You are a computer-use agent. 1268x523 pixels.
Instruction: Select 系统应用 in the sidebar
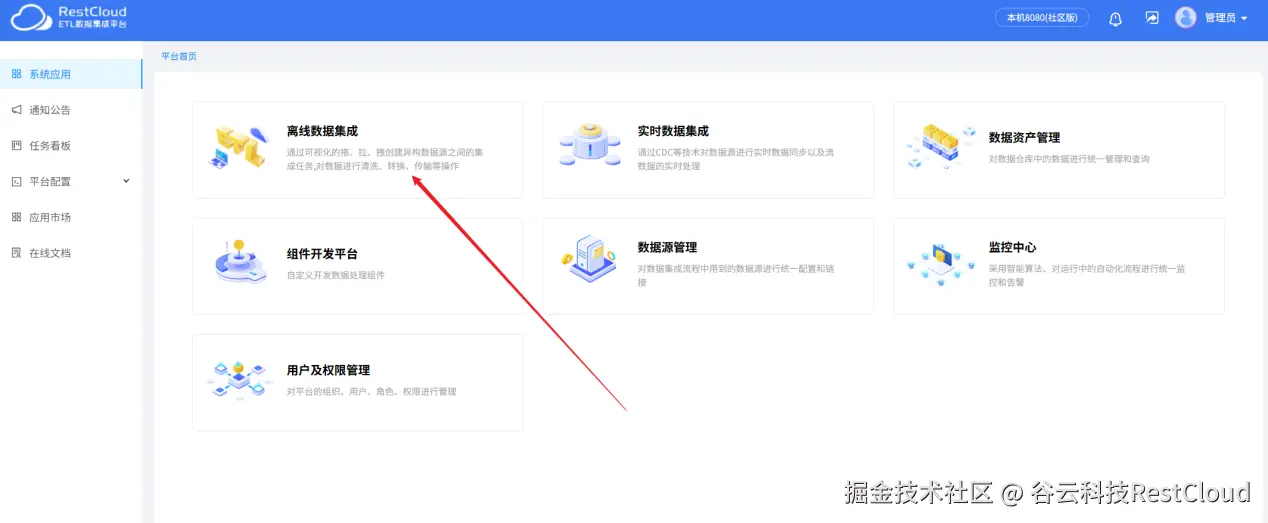[71, 74]
